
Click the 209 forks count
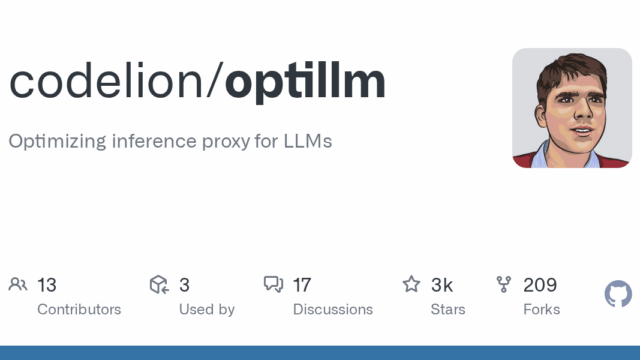point(540,285)
